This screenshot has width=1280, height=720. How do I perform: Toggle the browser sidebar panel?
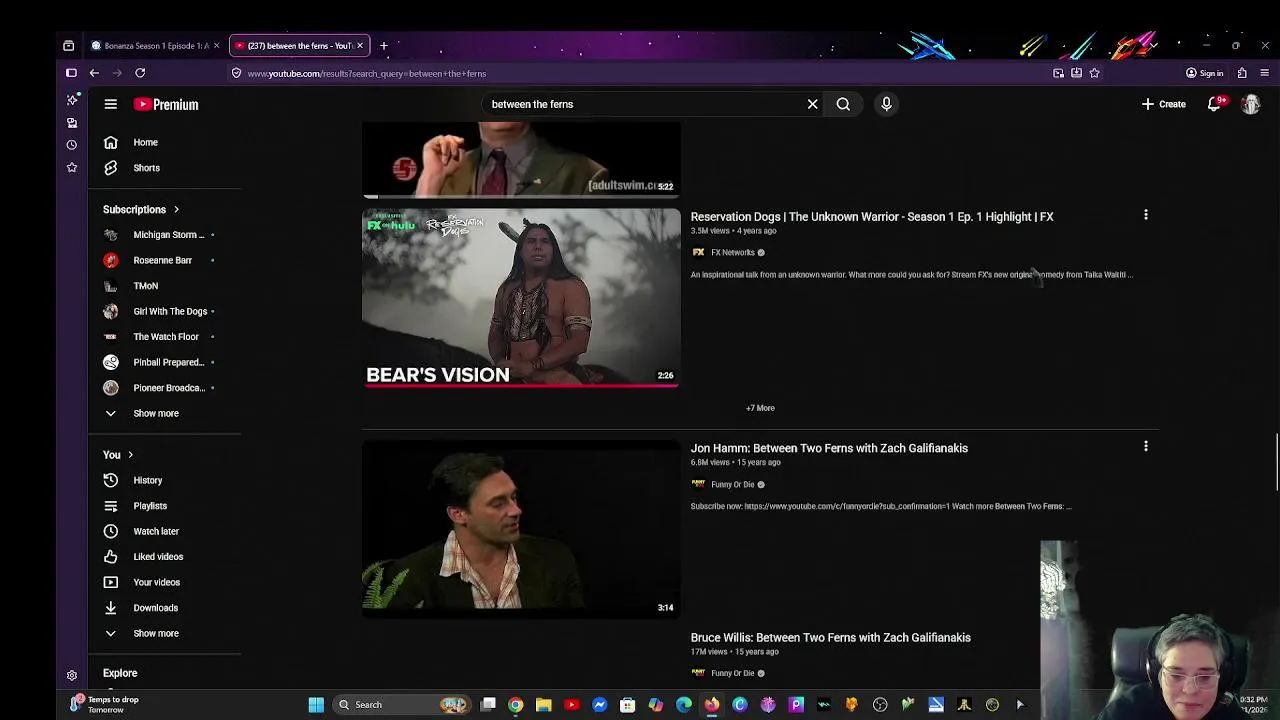click(71, 73)
